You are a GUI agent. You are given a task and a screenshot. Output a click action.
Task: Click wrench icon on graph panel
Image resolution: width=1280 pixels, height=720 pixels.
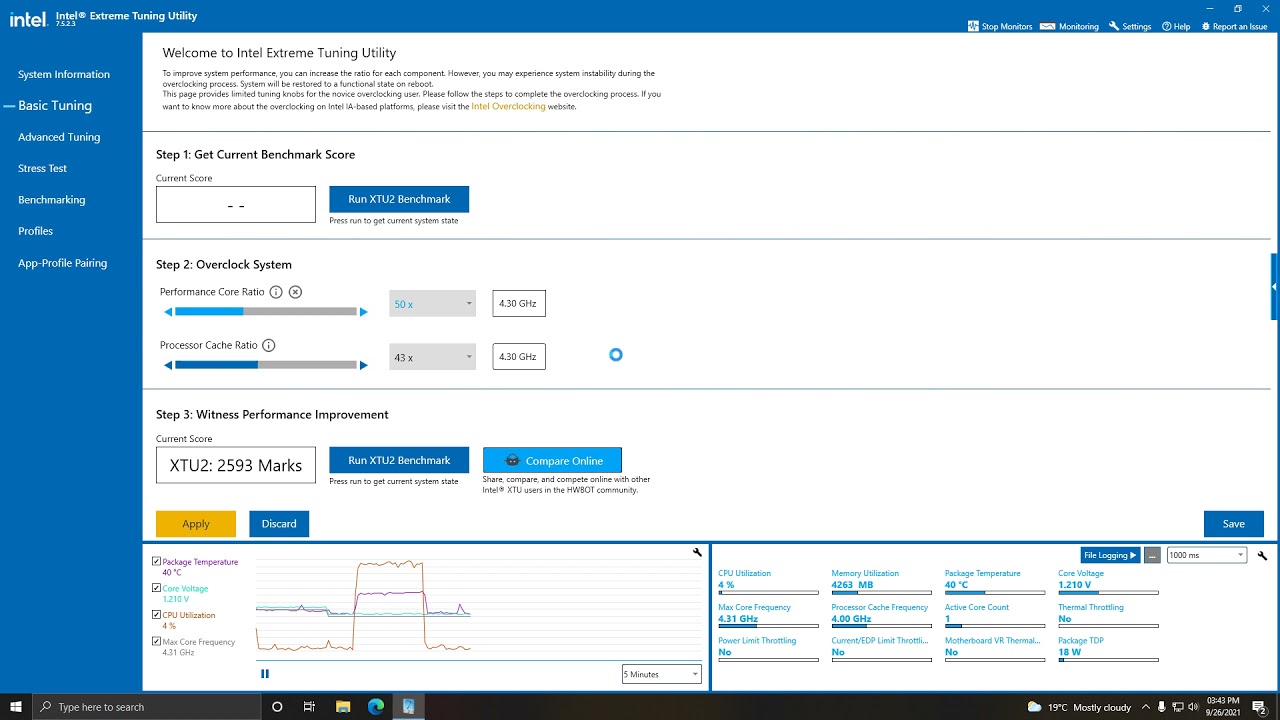click(697, 552)
